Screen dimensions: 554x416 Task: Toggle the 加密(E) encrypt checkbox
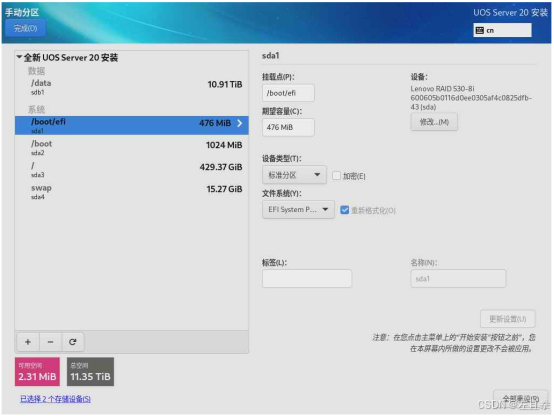tap(336, 175)
